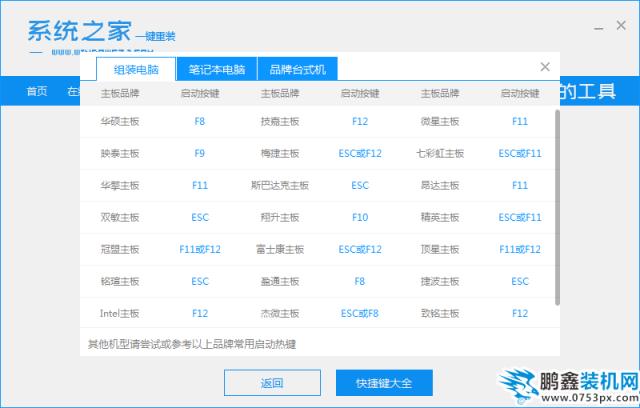This screenshot has height=408, width=640.
Task: Click F12 hotkey next to 技嘉主板
Action: tap(360, 121)
